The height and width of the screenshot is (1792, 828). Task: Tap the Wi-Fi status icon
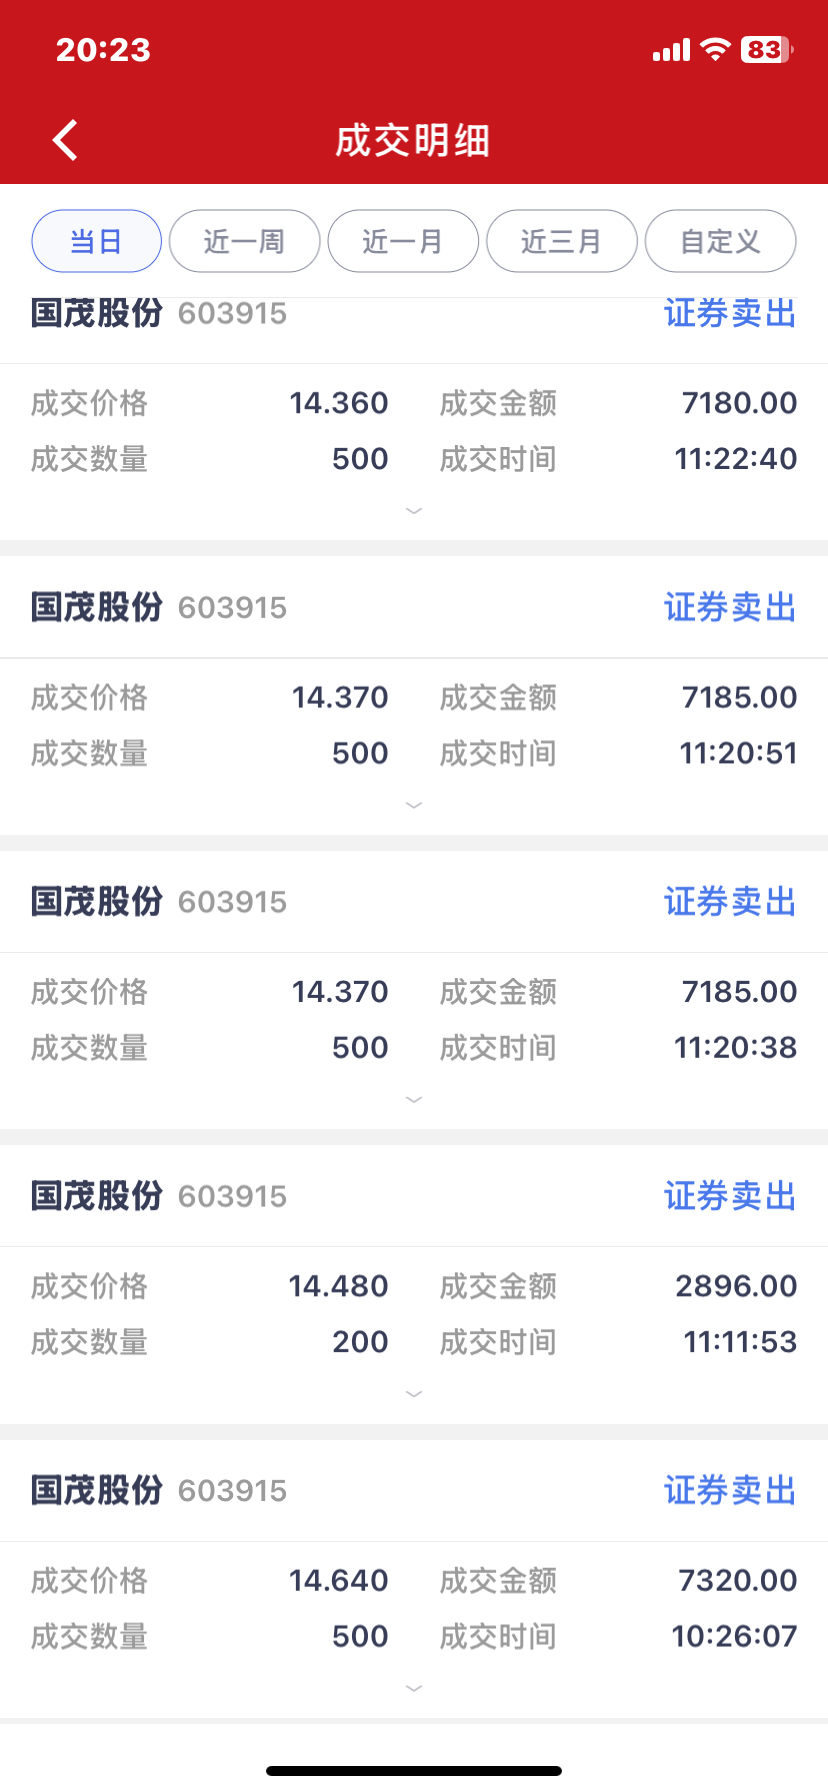(715, 49)
